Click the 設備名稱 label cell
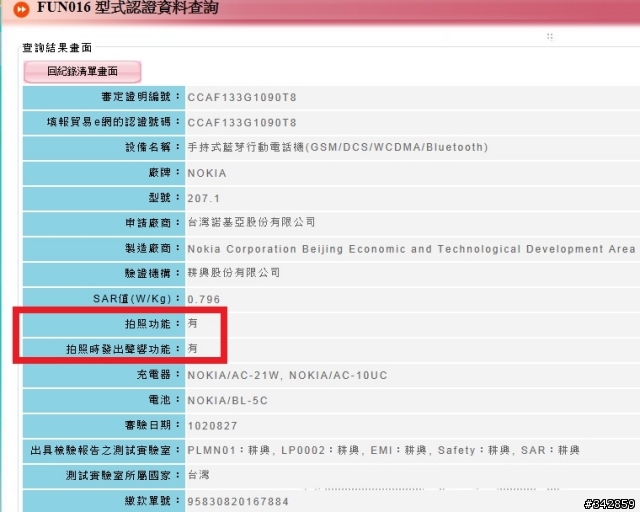The image size is (640, 512). 104,148
